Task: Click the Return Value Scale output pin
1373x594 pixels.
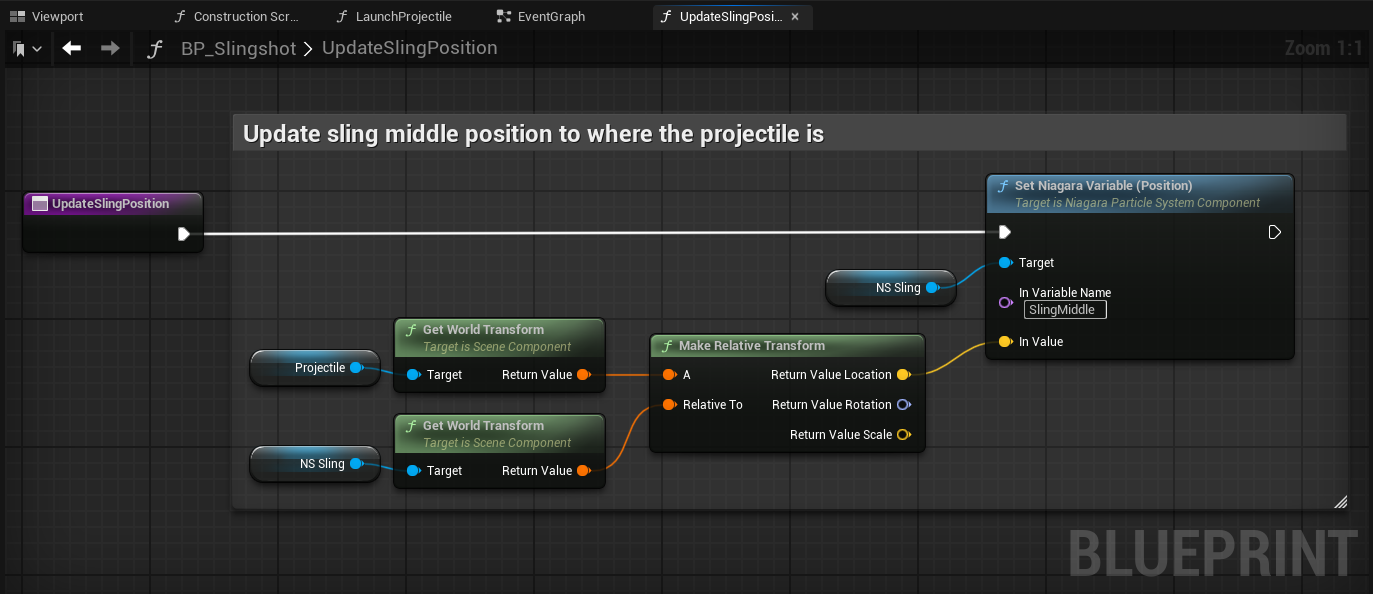Action: (903, 435)
